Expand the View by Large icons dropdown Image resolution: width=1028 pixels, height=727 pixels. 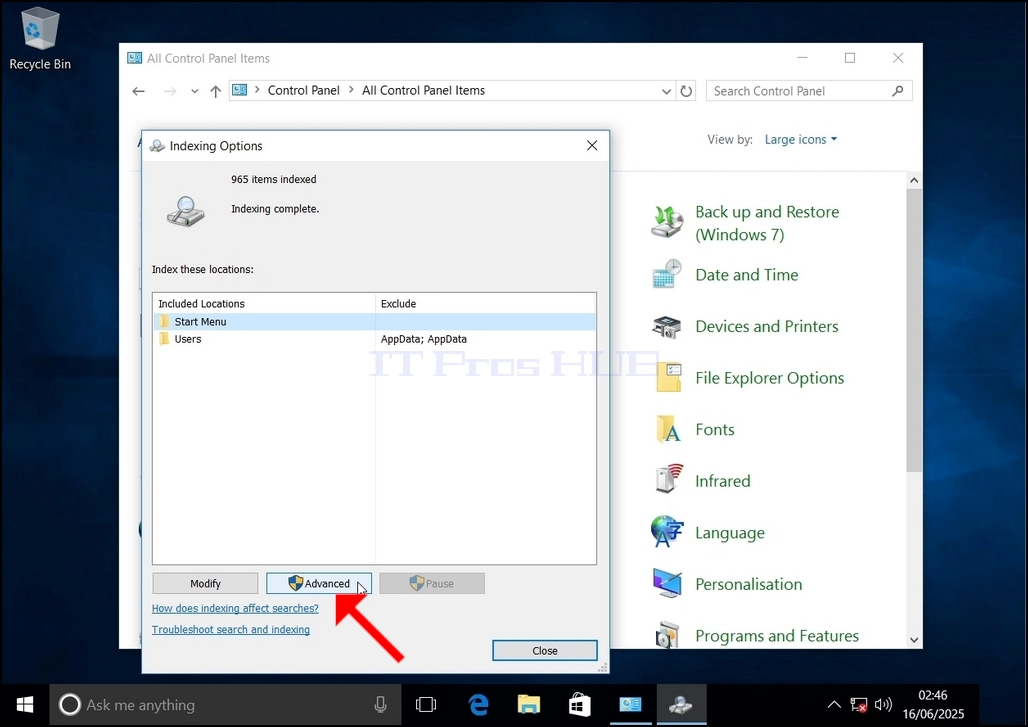click(x=801, y=140)
